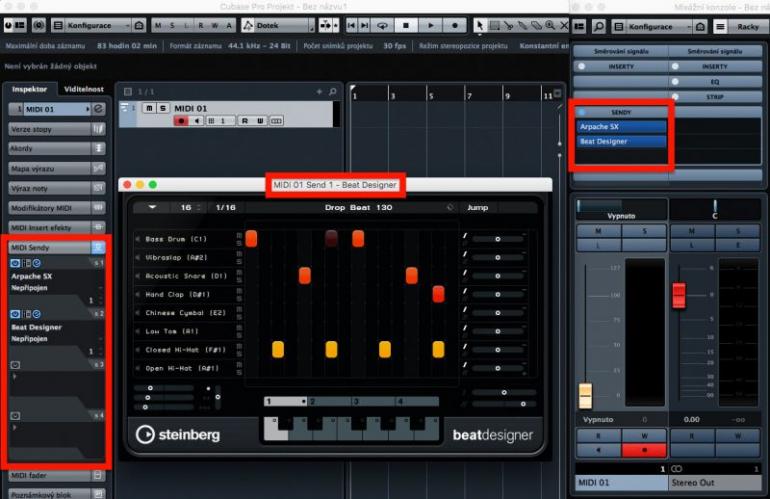Select the Mute X tool
This screenshot has width=770, height=499.
tap(564, 25)
